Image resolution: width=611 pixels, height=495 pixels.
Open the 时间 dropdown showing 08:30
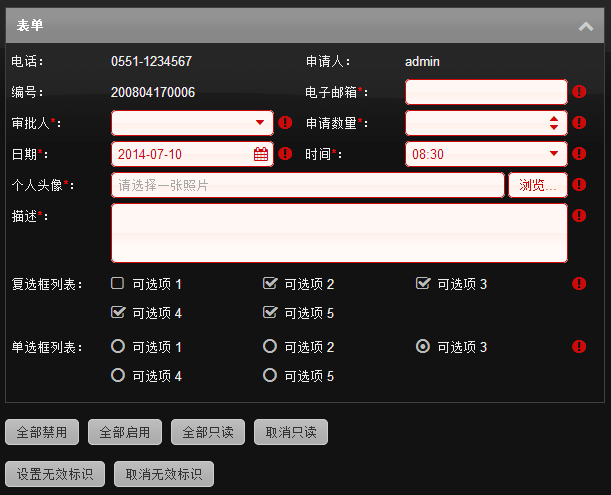tap(554, 154)
